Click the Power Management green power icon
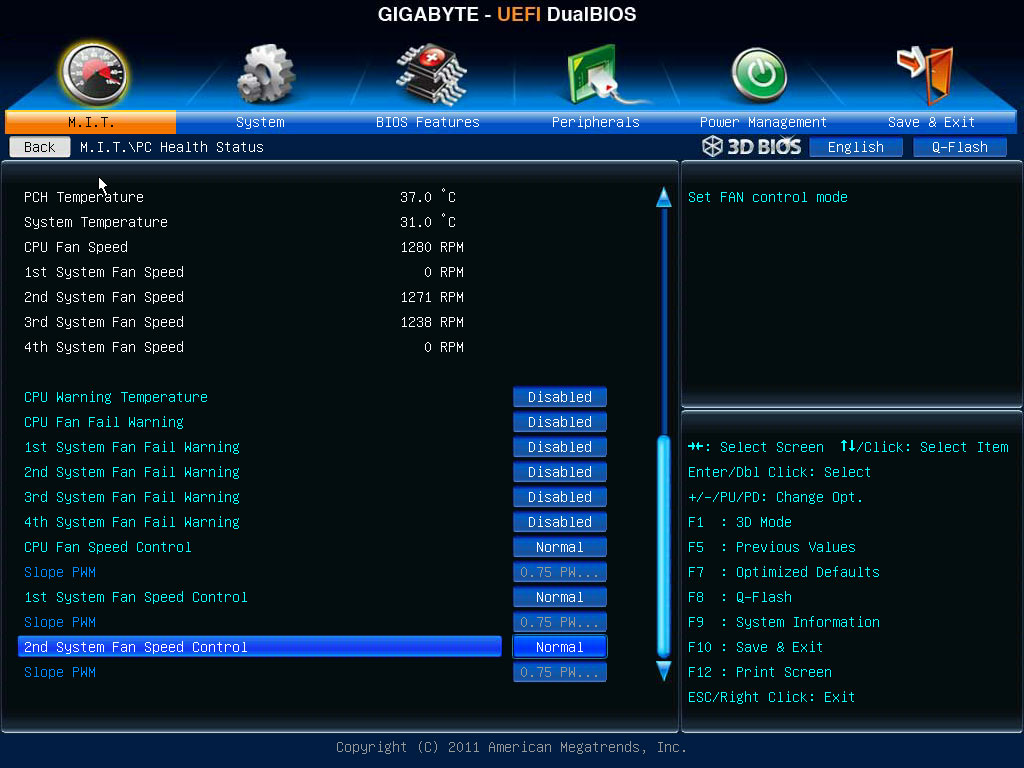Image resolution: width=1024 pixels, height=768 pixels. 759,74
